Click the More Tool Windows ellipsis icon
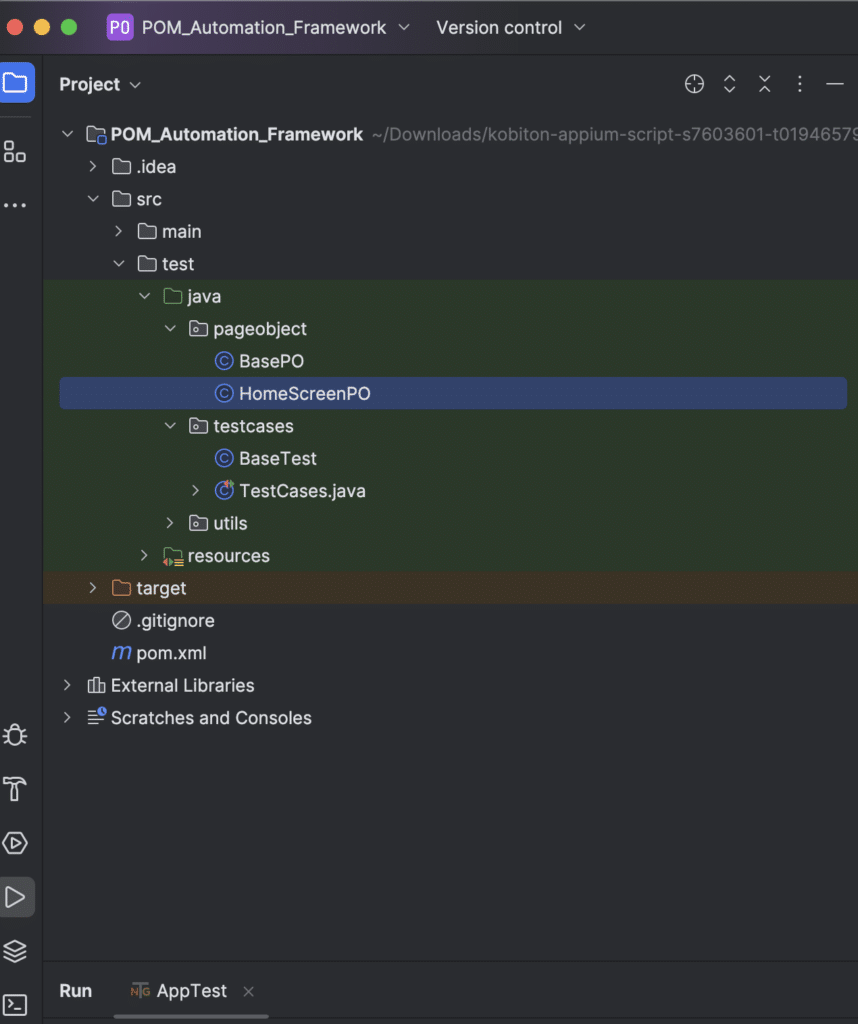 coord(17,204)
